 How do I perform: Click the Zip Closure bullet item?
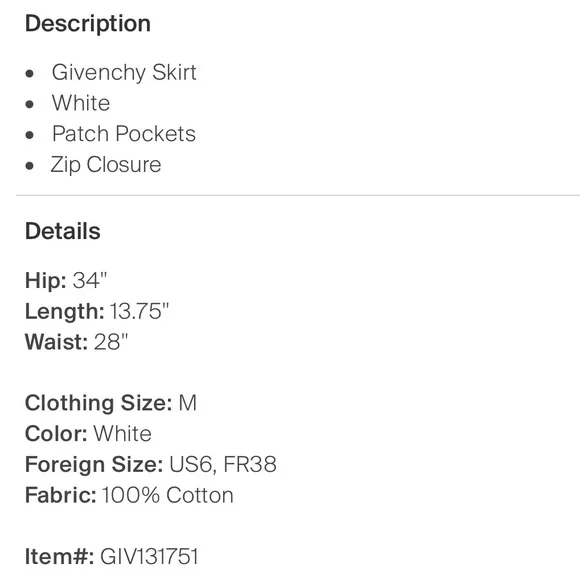[106, 165]
